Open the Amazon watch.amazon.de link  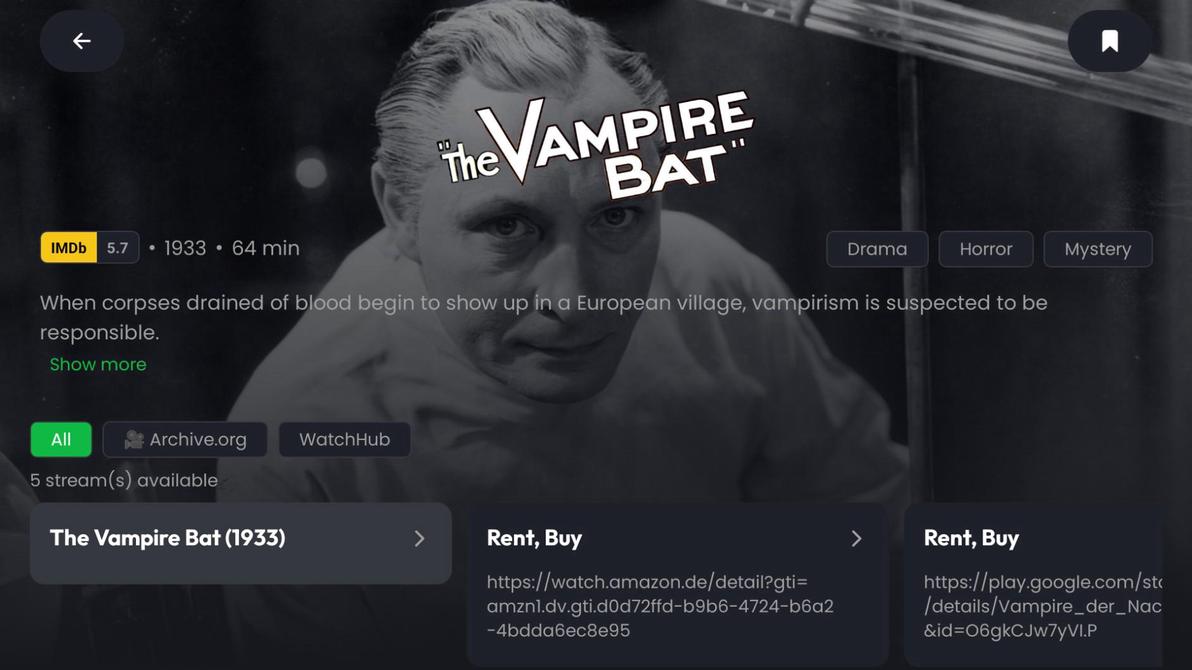tap(660, 606)
